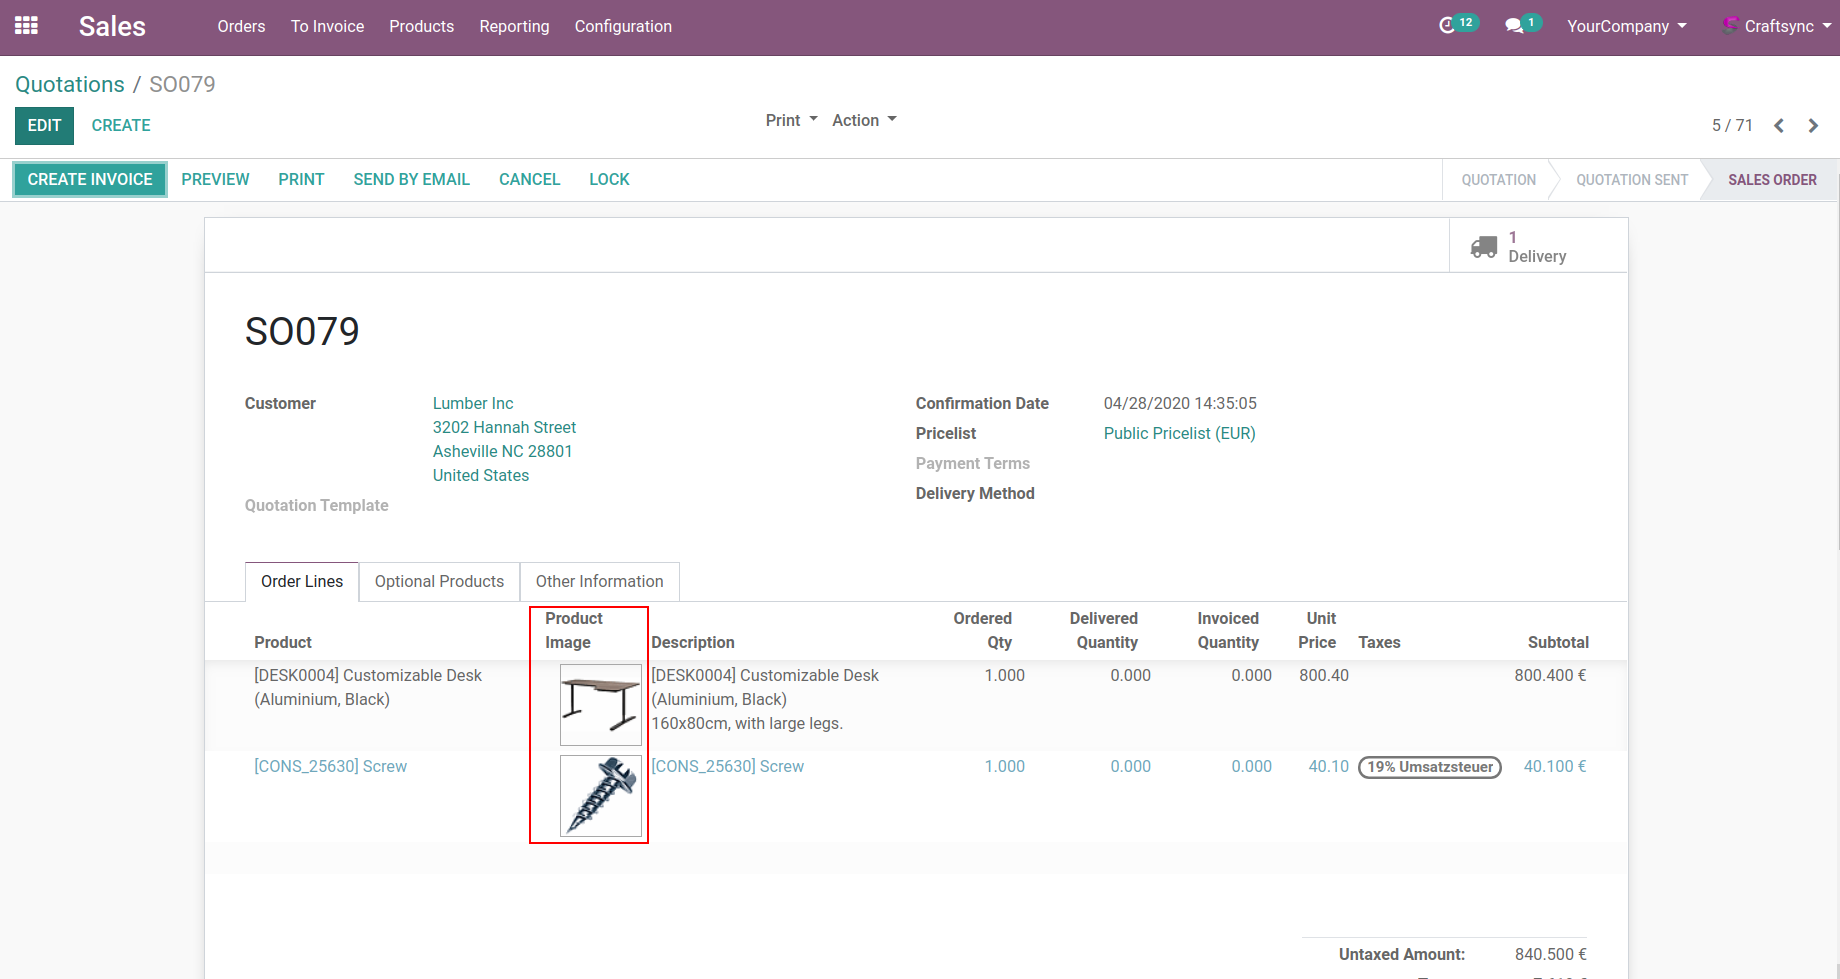Image resolution: width=1840 pixels, height=979 pixels.
Task: Open the Lumber Inc customer link
Action: (x=472, y=403)
